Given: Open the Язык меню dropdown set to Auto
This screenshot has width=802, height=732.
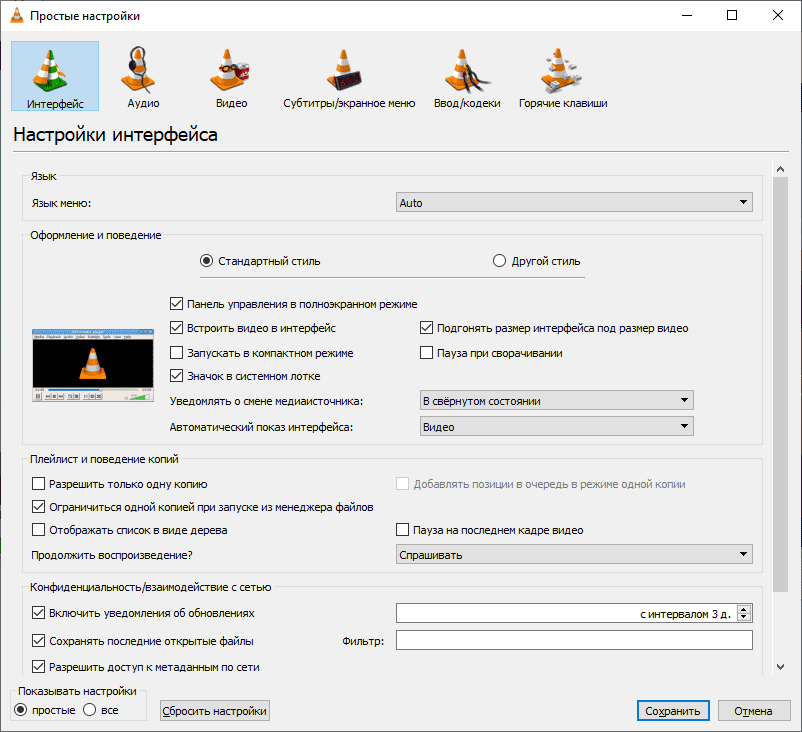Looking at the screenshot, I should [x=574, y=203].
